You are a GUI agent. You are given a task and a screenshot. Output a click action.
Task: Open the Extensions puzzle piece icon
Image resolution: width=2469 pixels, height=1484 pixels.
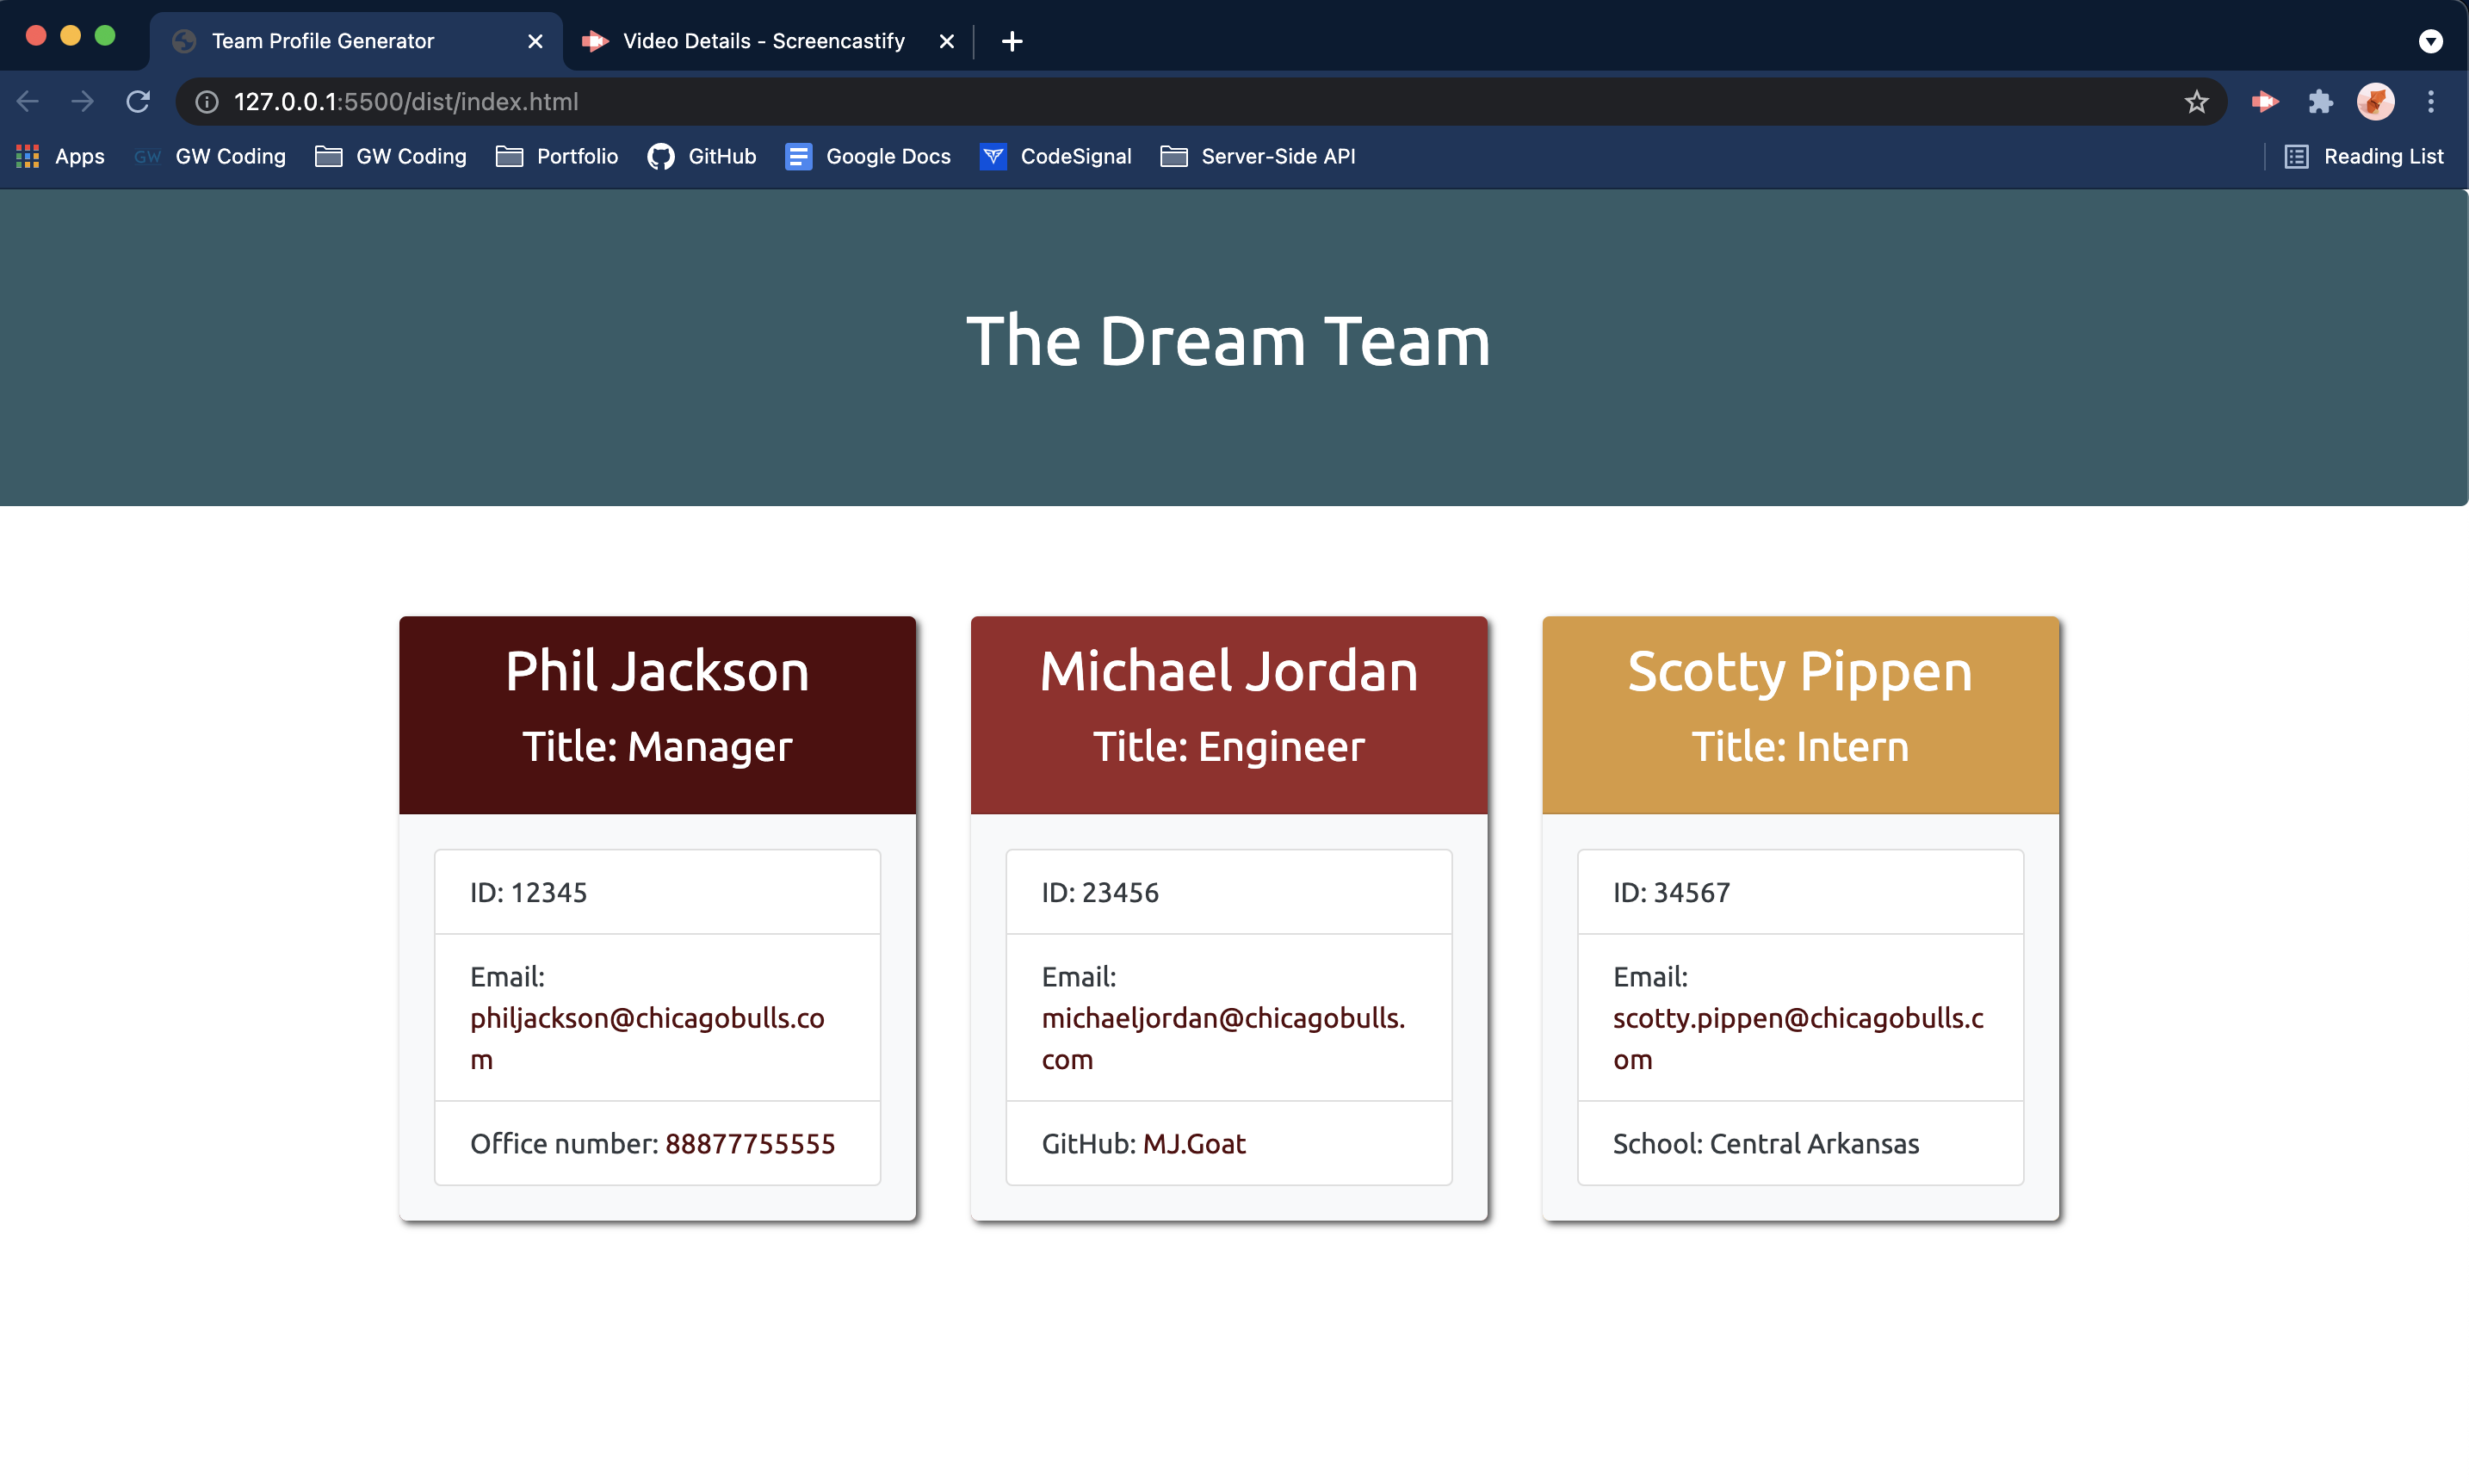tap(2320, 101)
